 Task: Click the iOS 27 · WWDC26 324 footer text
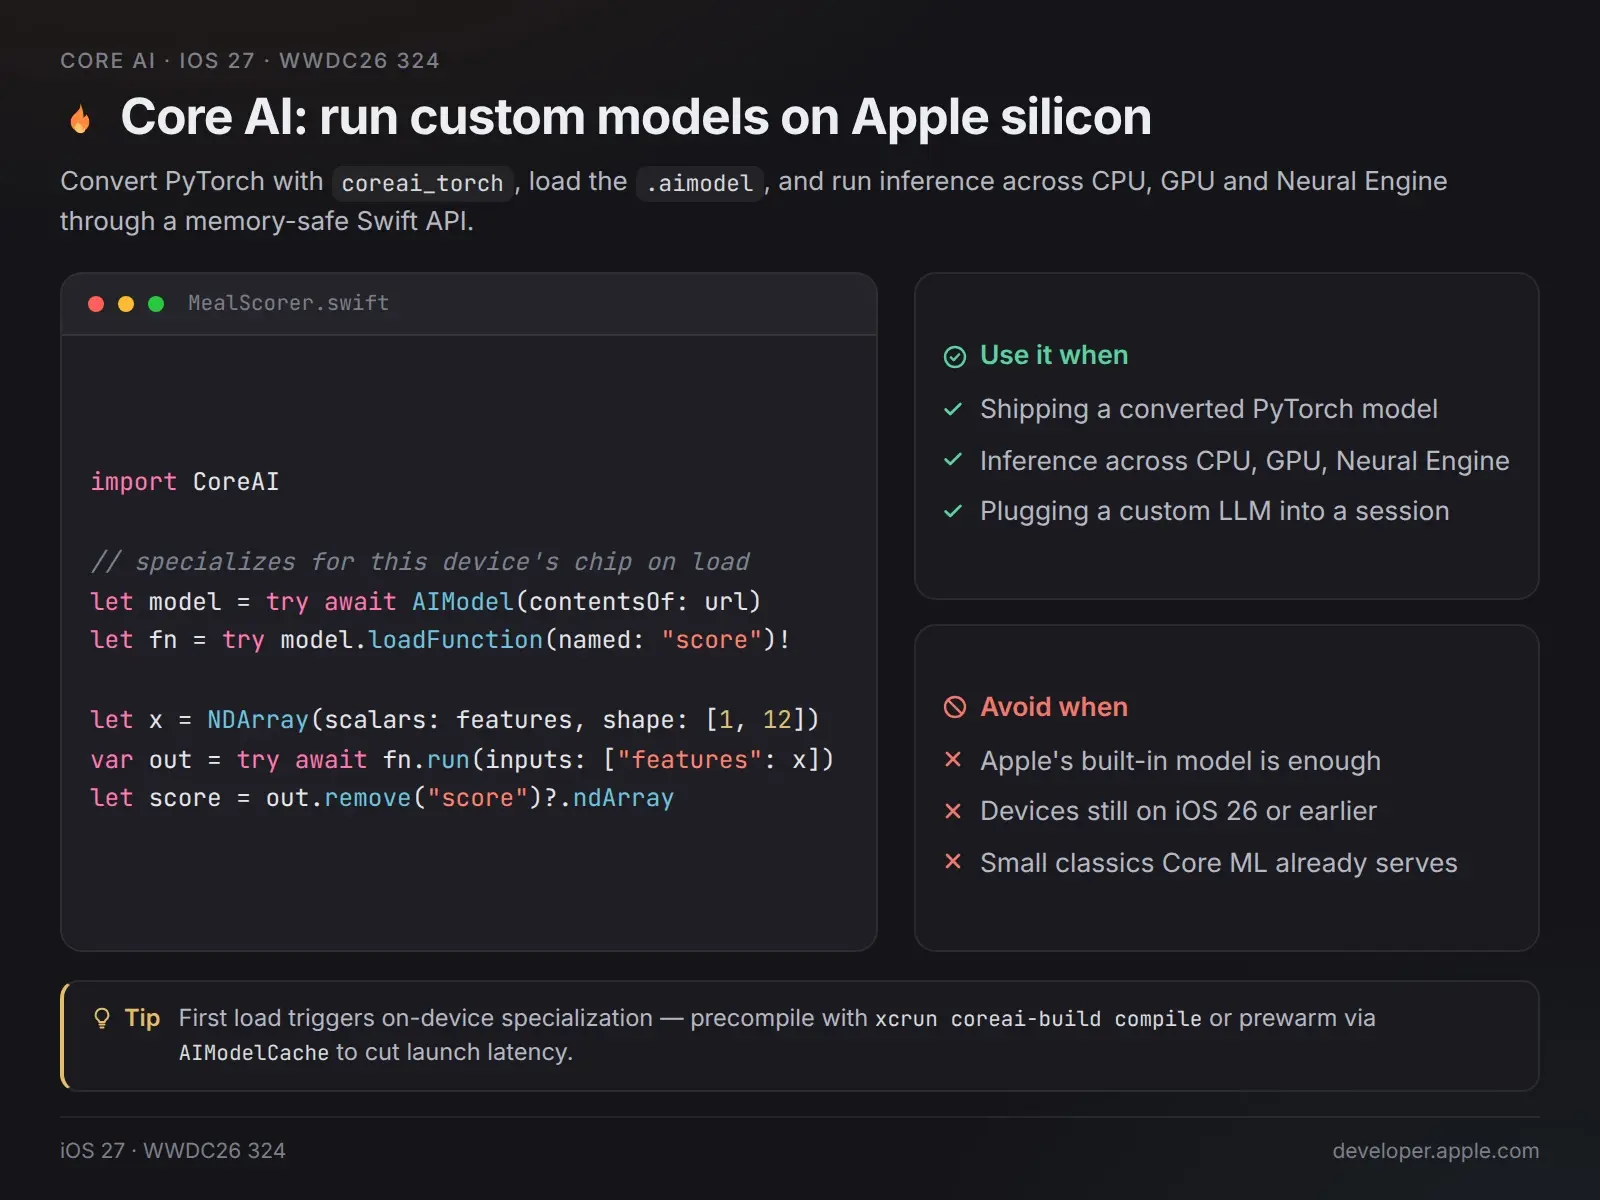point(173,1151)
